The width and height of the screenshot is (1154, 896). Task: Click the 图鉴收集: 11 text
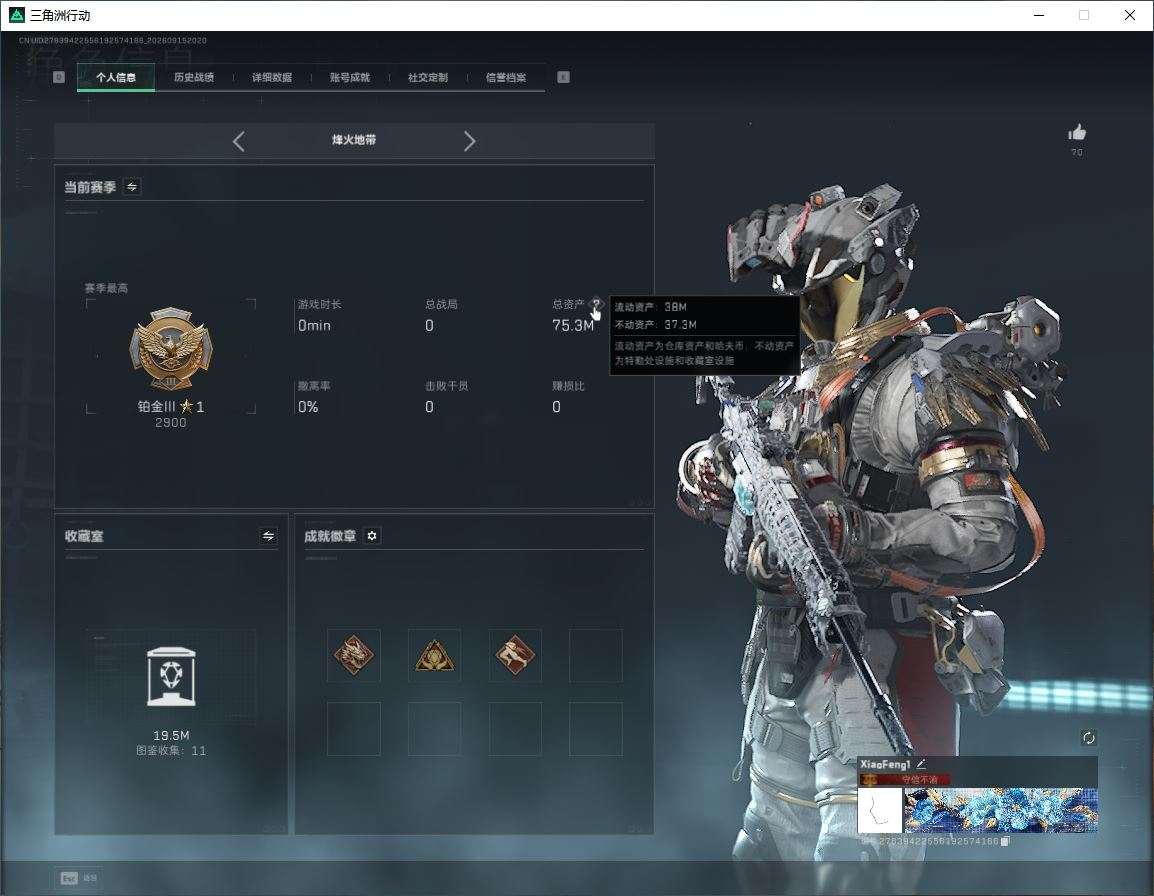171,751
